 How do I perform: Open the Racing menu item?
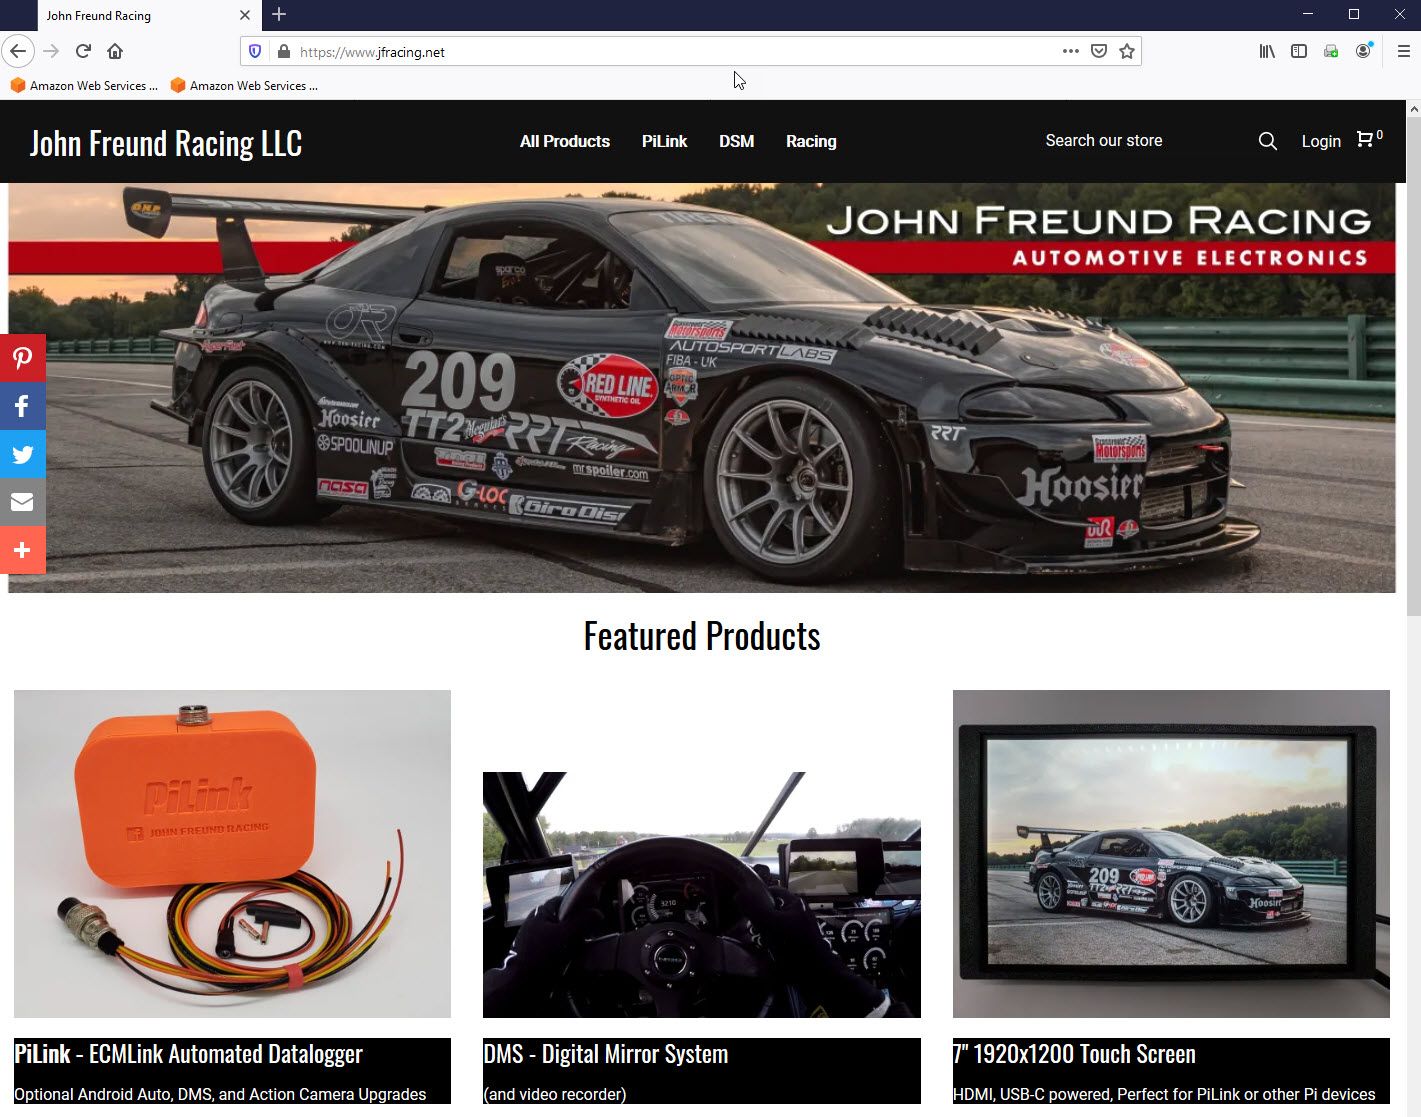tap(811, 141)
